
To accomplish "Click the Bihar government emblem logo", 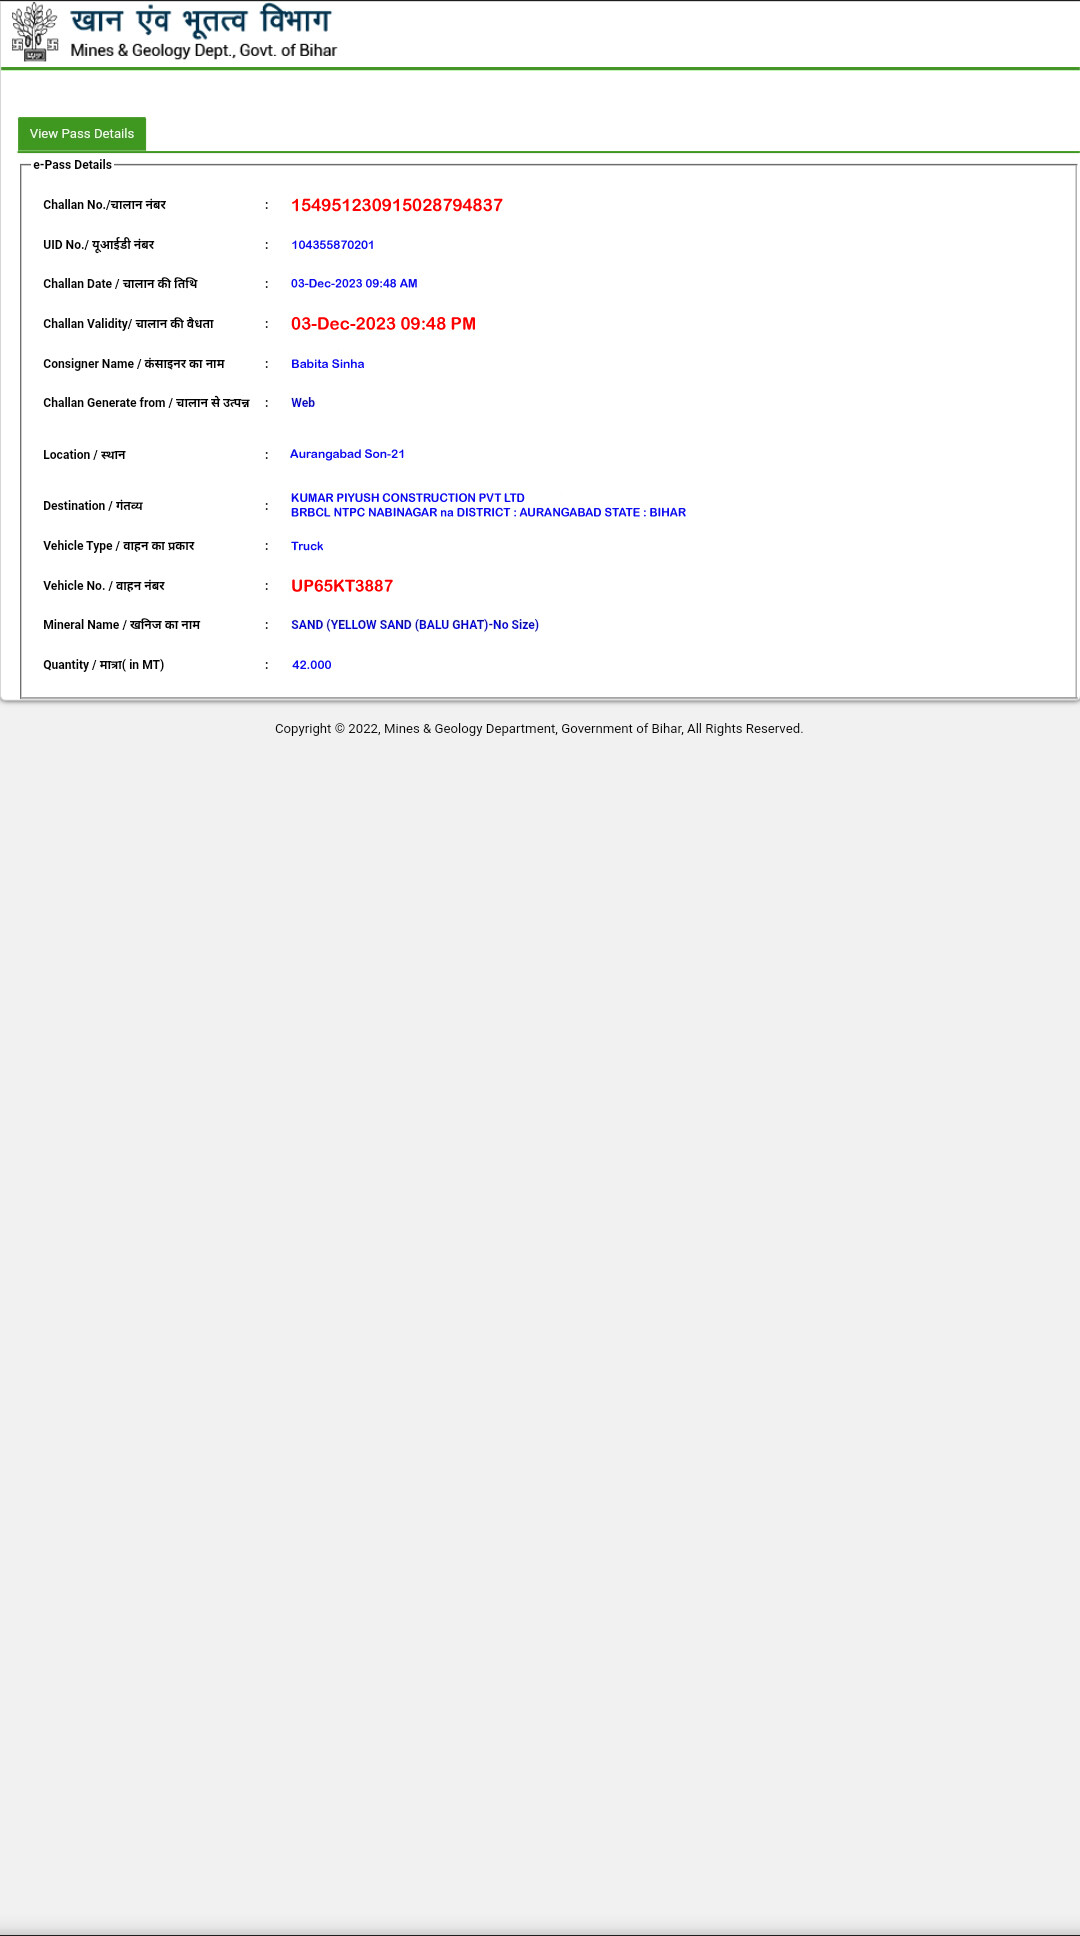I will tap(35, 32).
